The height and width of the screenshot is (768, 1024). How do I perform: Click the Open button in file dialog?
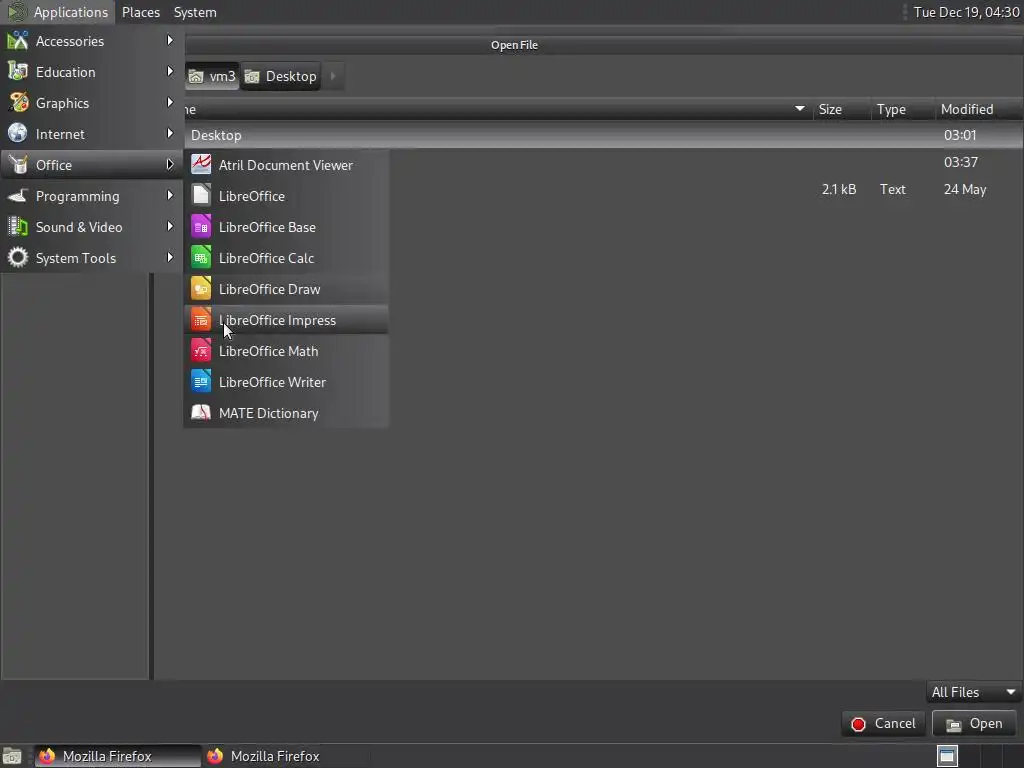pyautogui.click(x=974, y=724)
